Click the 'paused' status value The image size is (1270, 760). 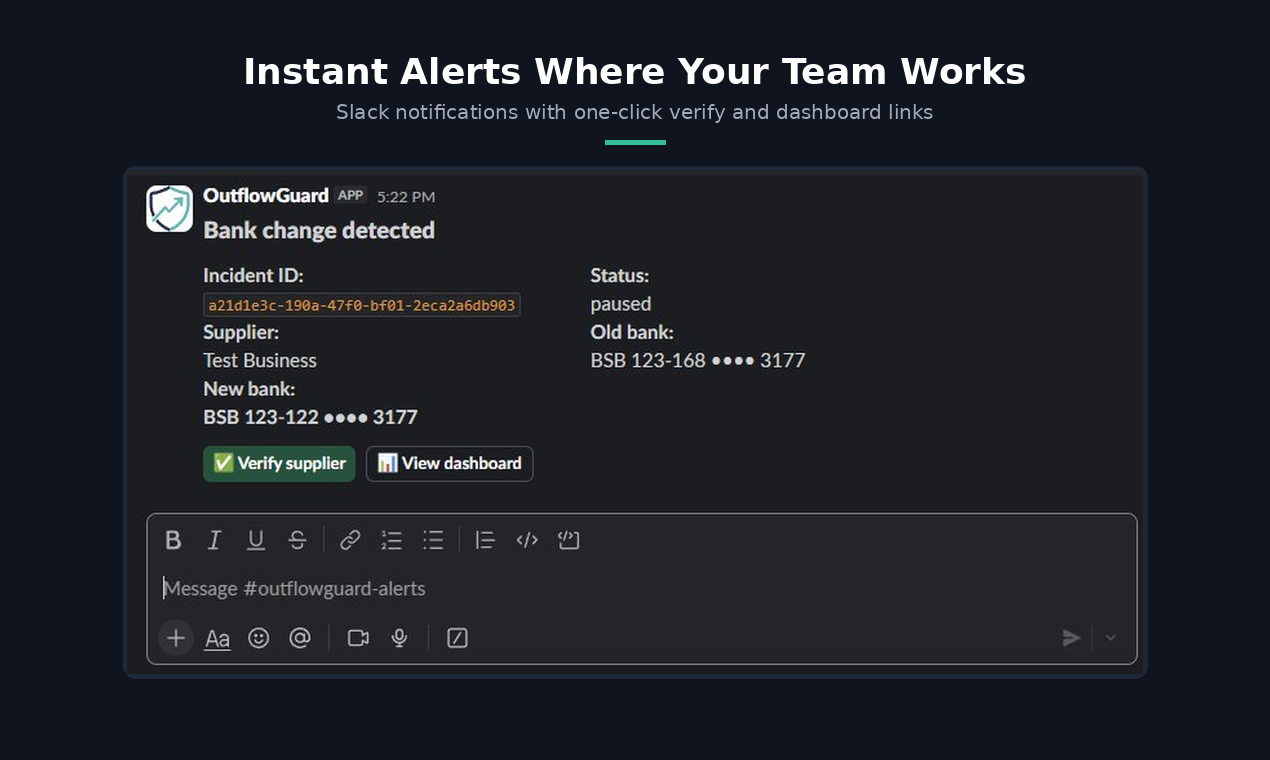pos(621,304)
